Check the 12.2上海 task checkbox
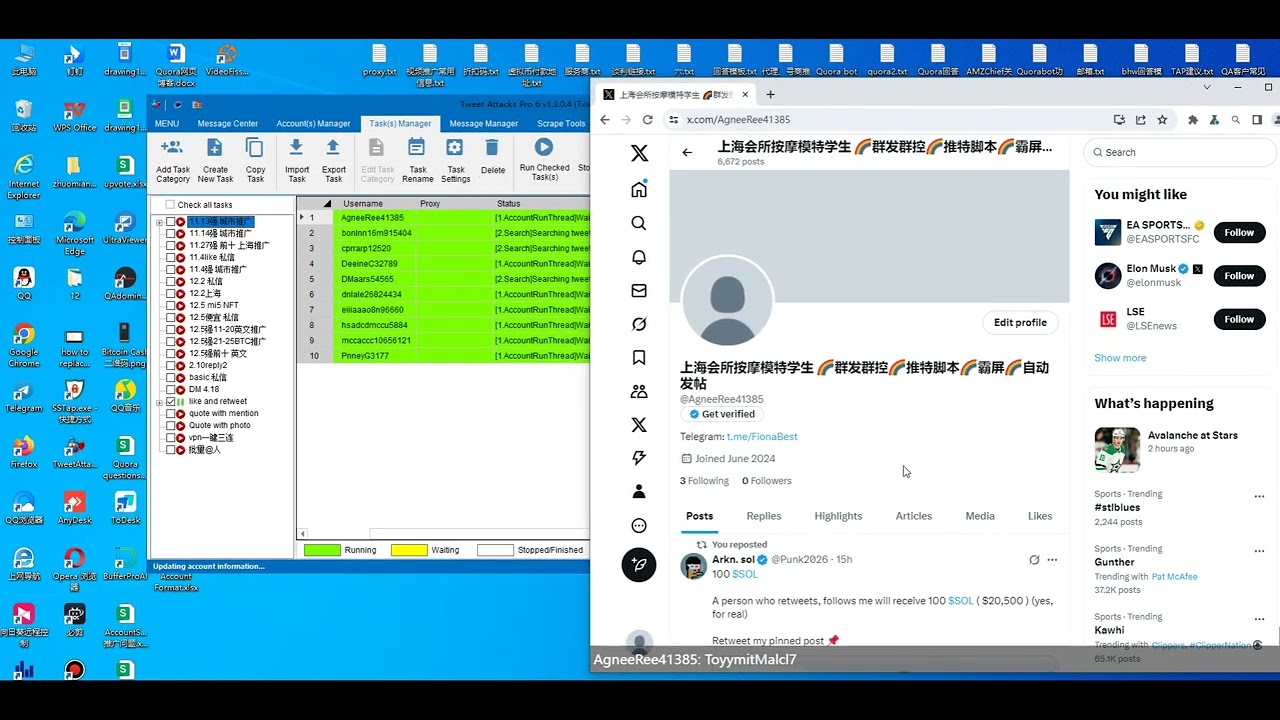This screenshot has width=1280, height=720. click(x=170, y=293)
